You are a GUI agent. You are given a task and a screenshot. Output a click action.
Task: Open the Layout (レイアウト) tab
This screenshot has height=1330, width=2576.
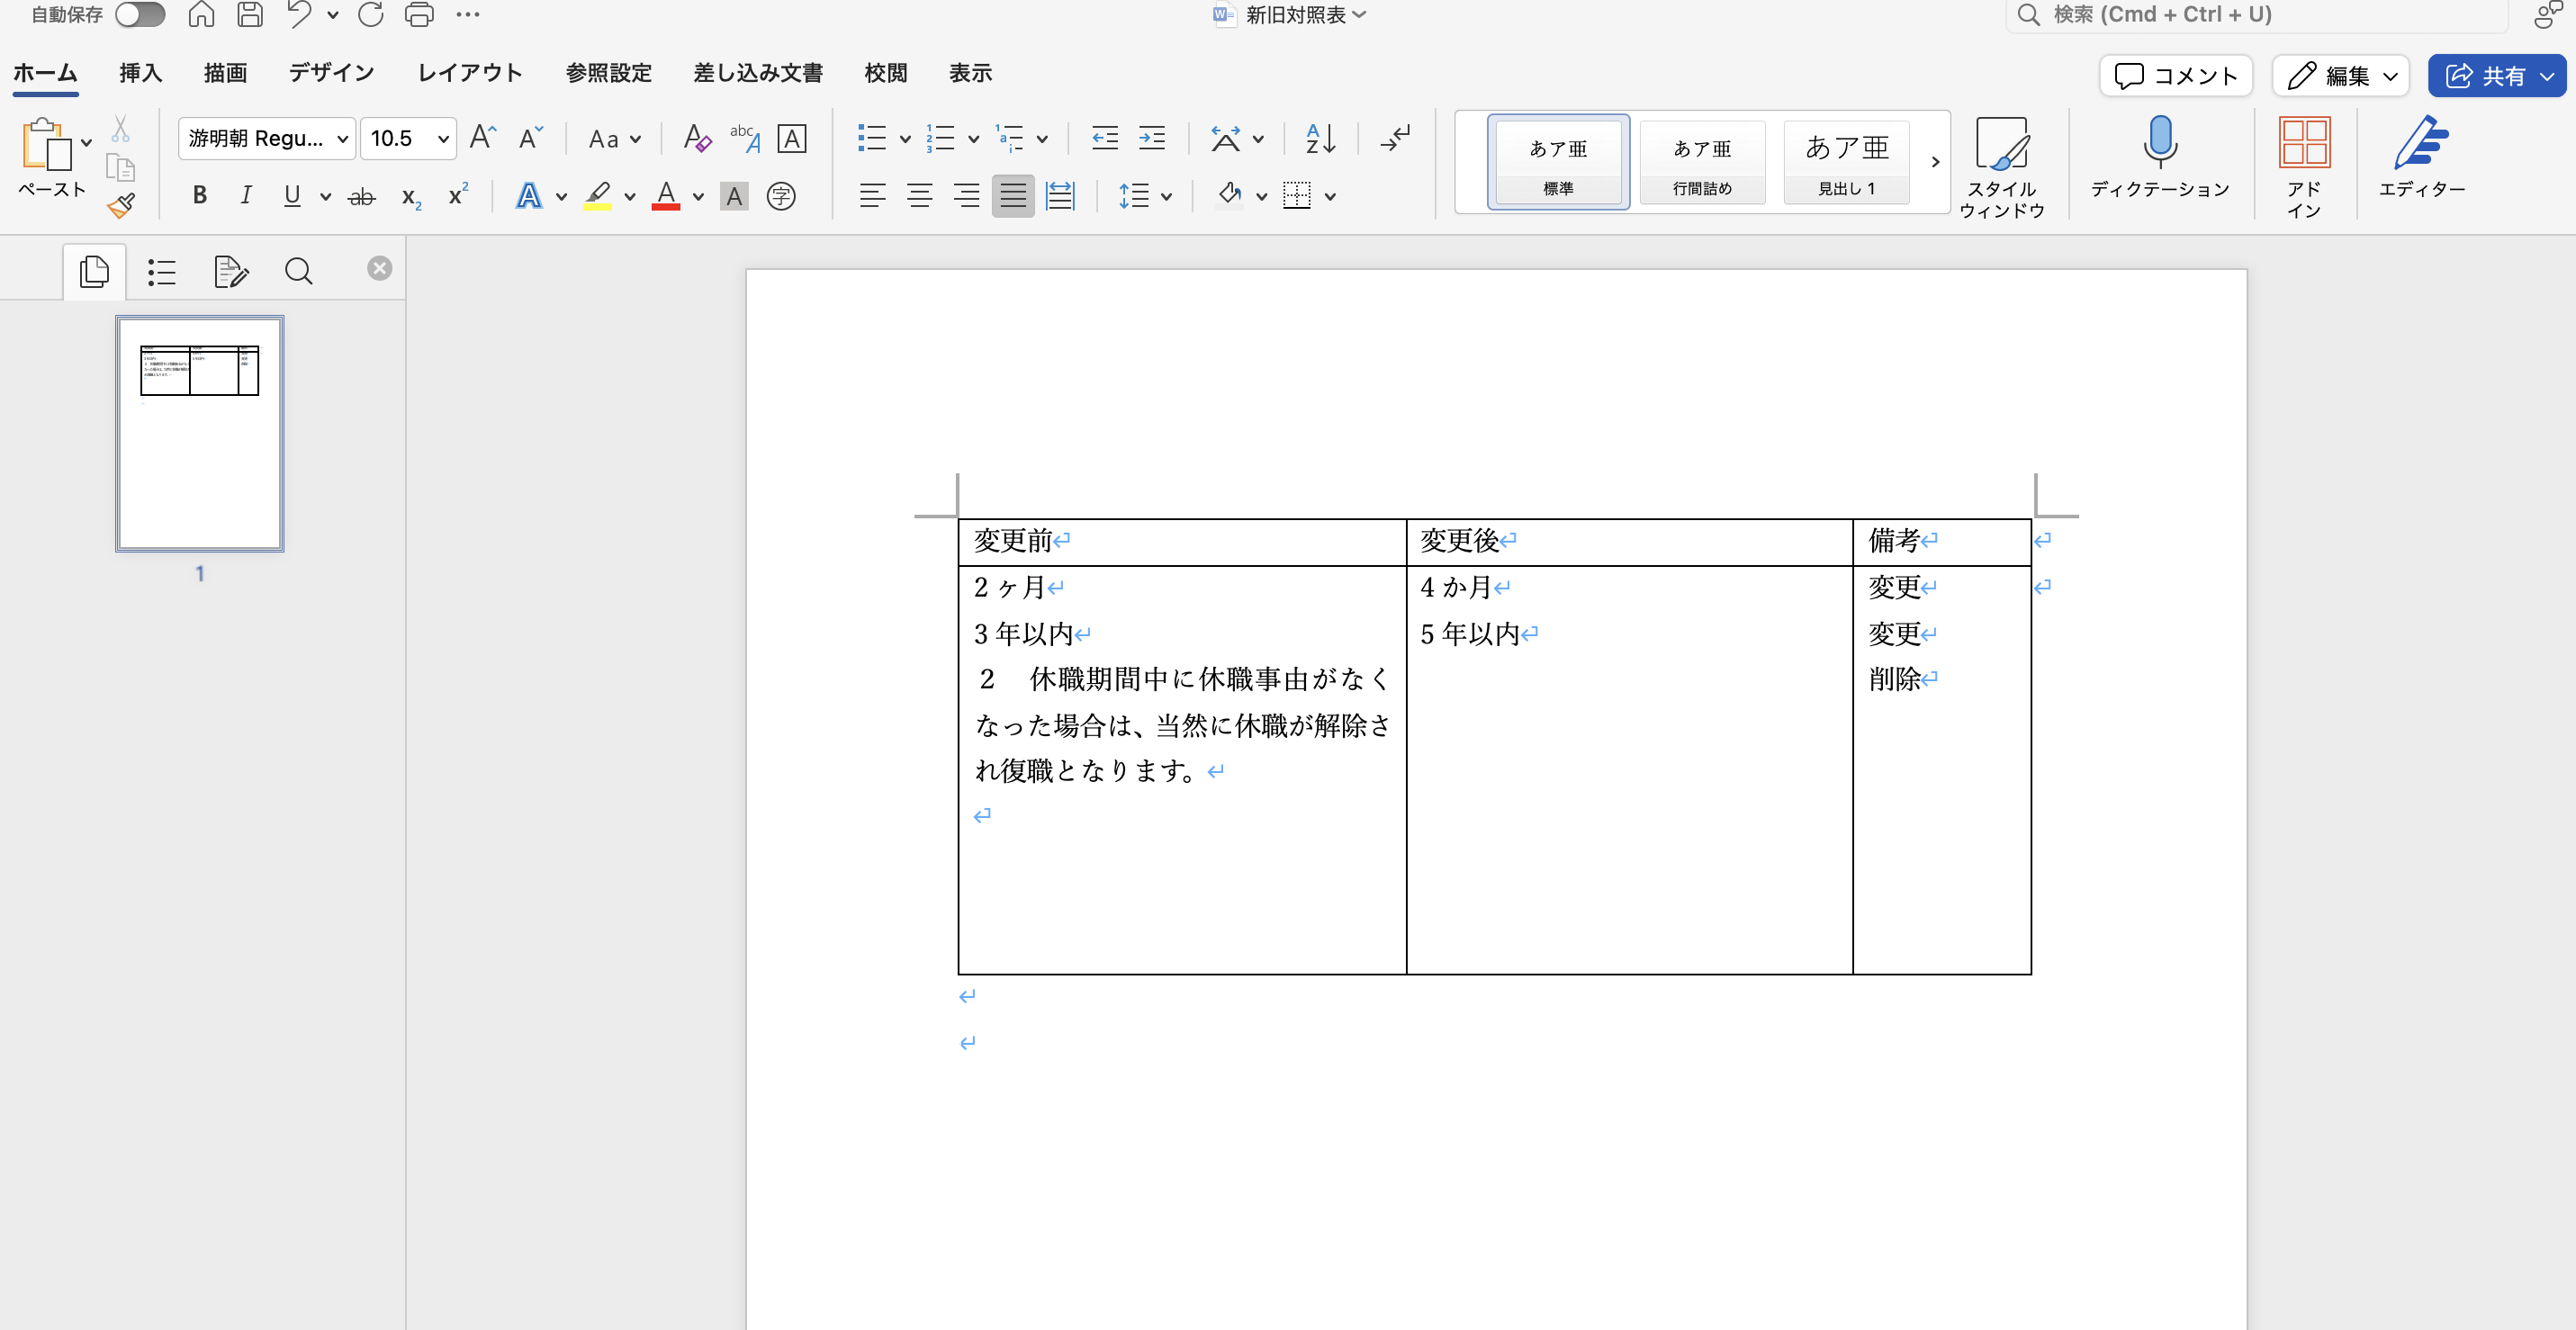pyautogui.click(x=469, y=73)
